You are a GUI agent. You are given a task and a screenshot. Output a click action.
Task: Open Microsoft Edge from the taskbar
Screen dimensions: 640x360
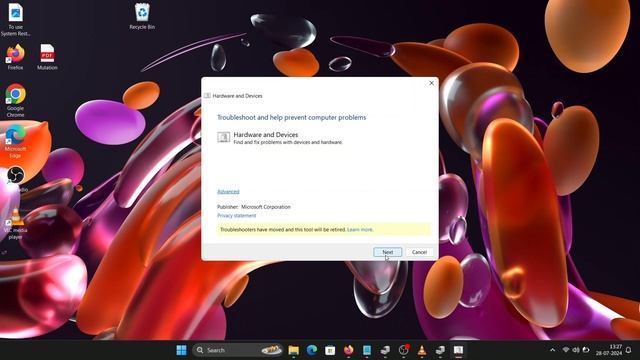coord(312,350)
